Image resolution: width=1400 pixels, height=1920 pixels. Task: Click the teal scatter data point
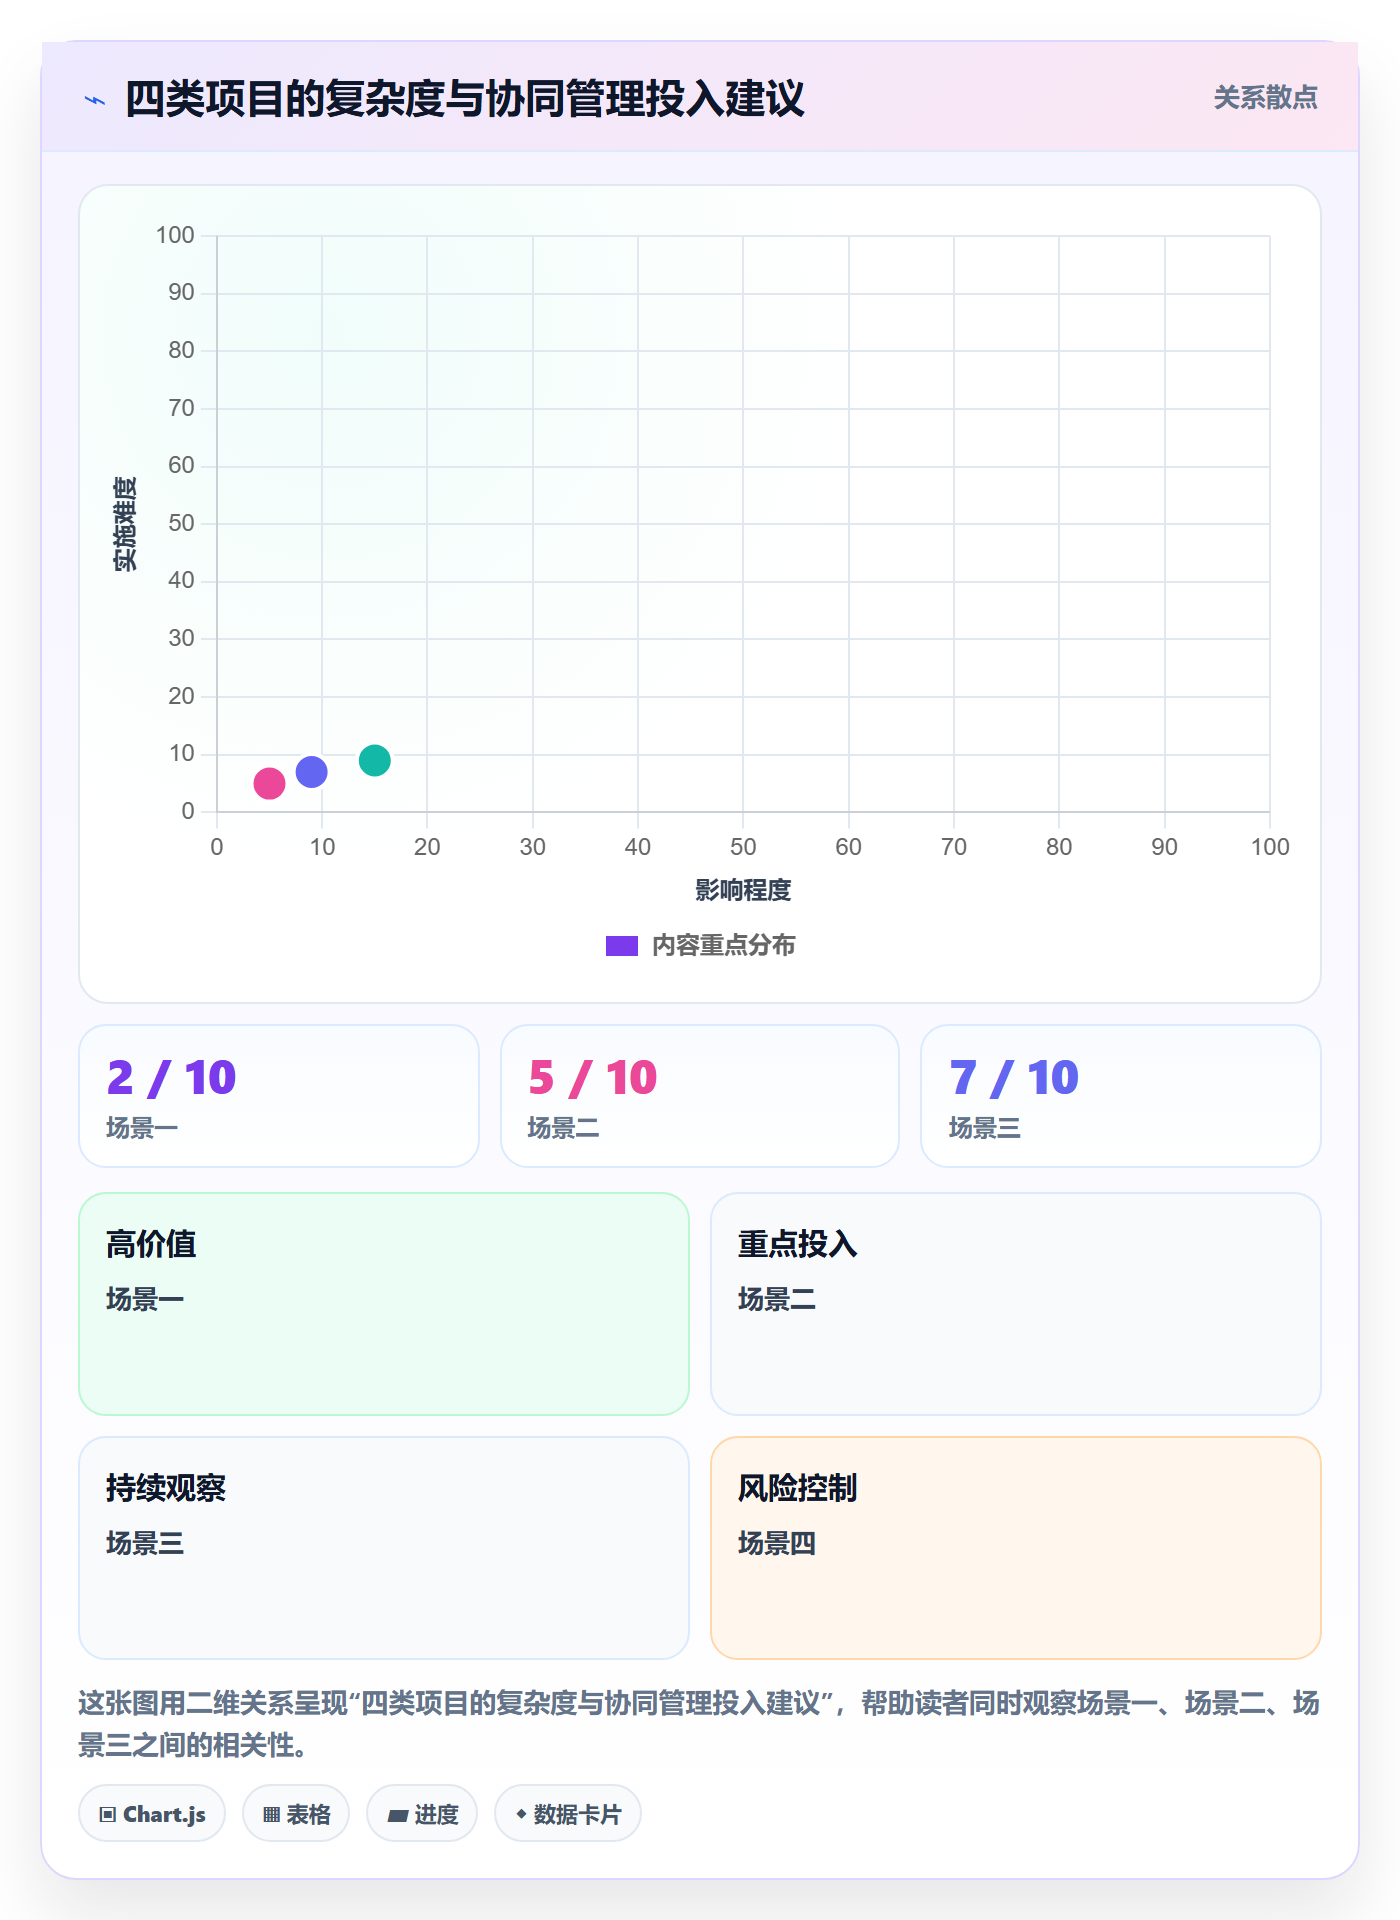(374, 760)
